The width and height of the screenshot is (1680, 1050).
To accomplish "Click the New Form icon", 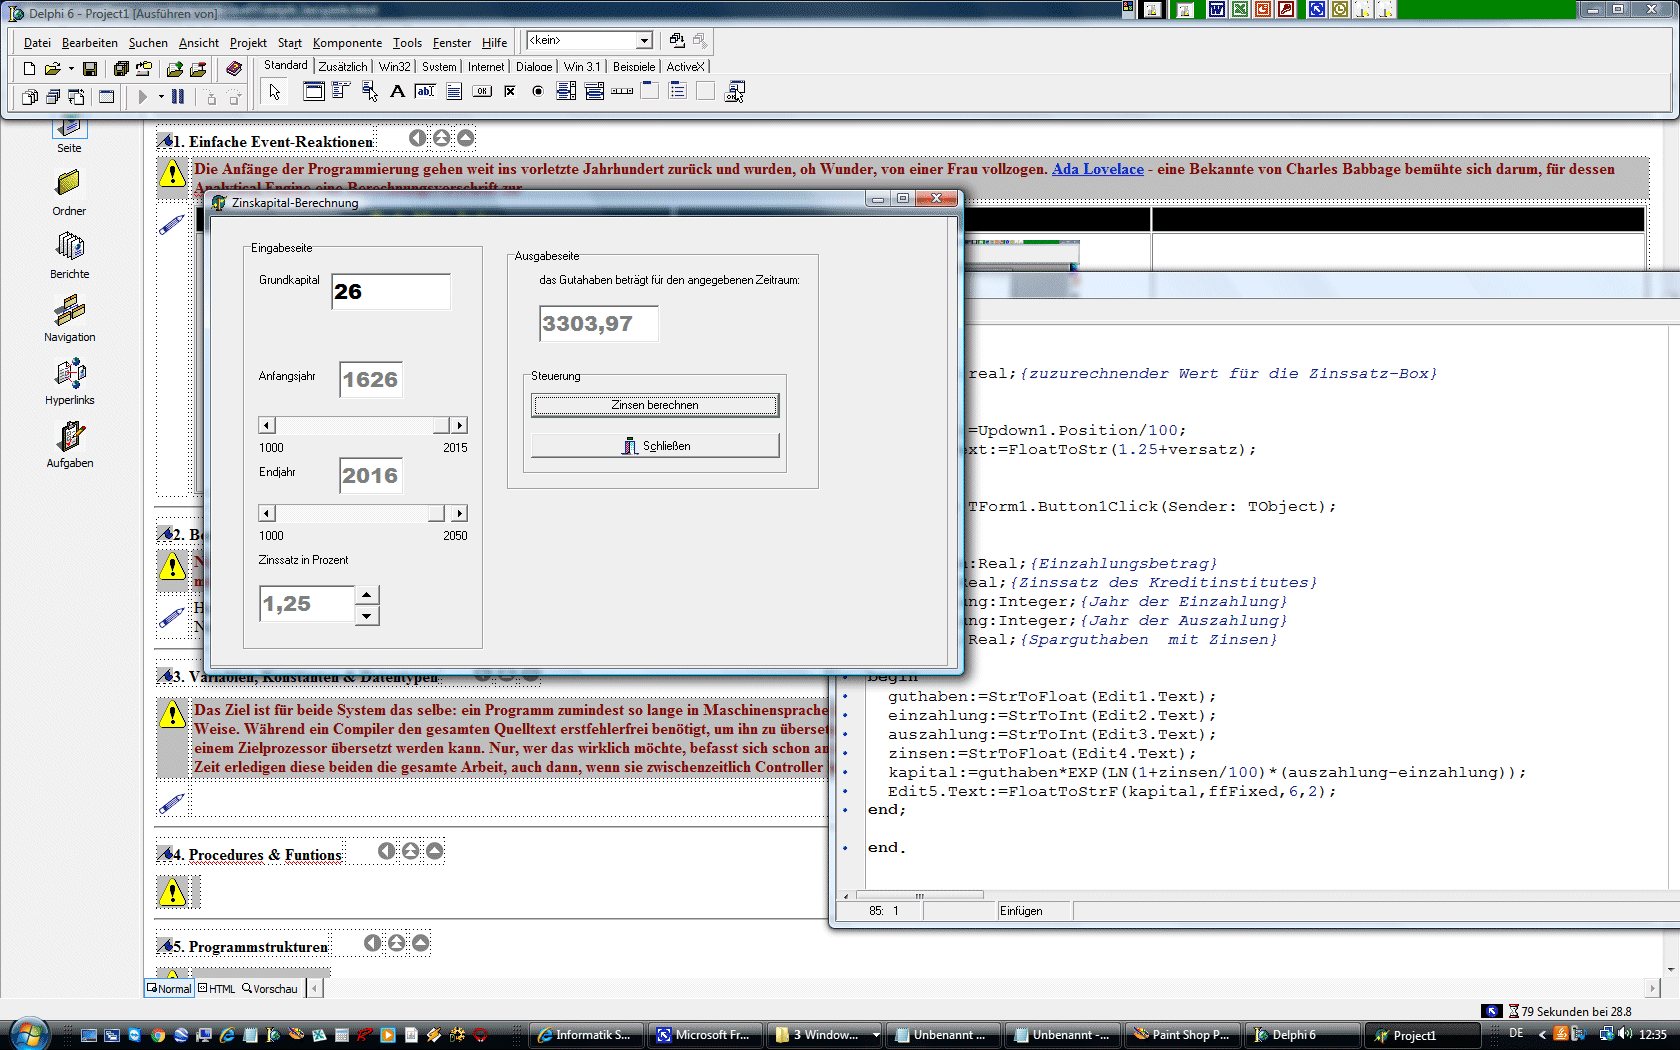I will coord(106,97).
